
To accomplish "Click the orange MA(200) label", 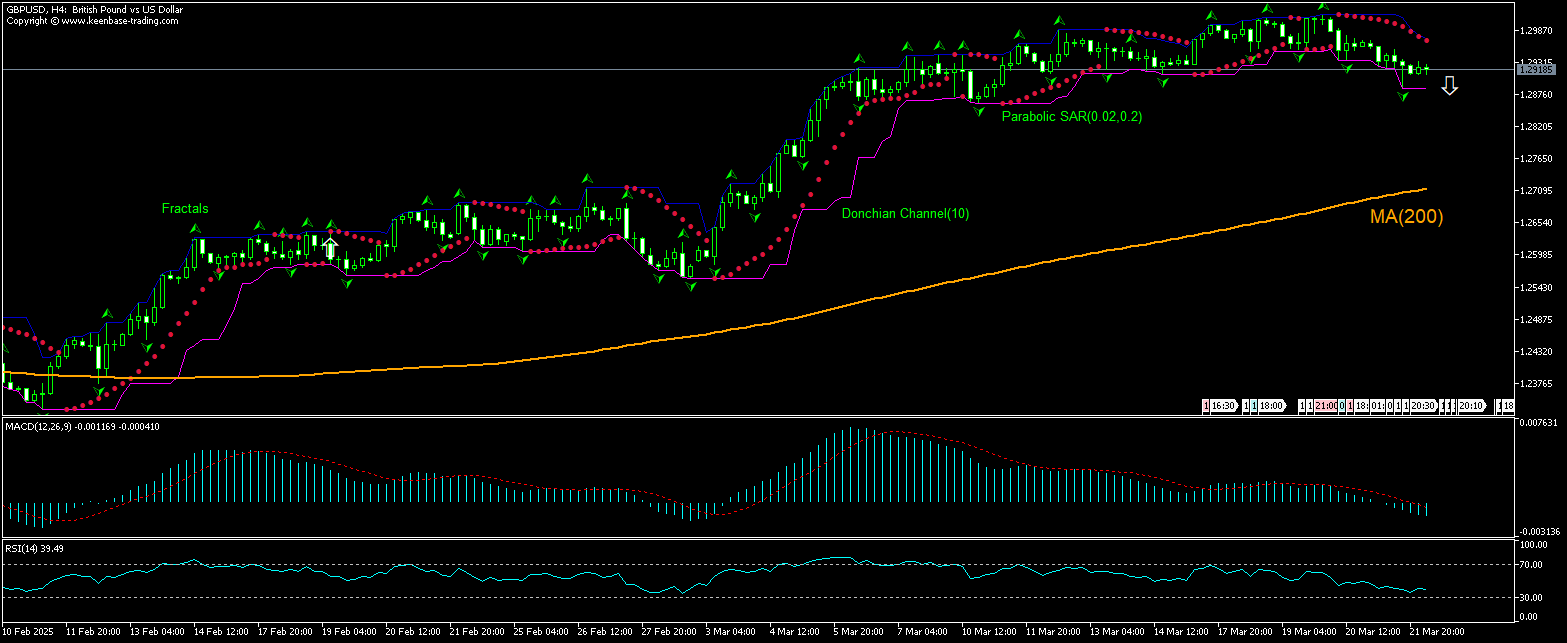I will (1406, 216).
